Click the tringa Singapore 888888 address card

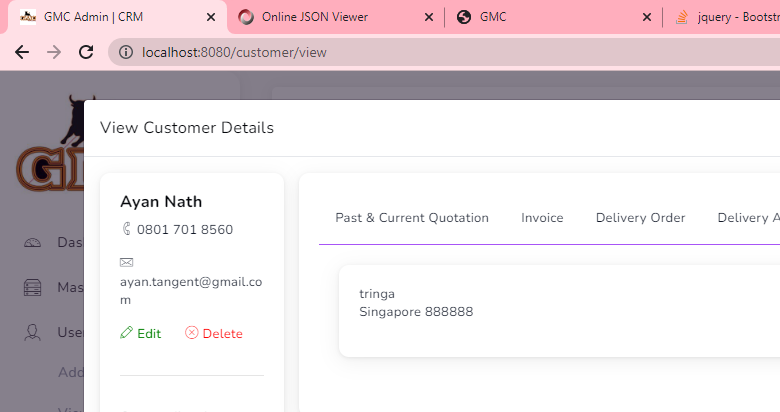[x=550, y=310]
